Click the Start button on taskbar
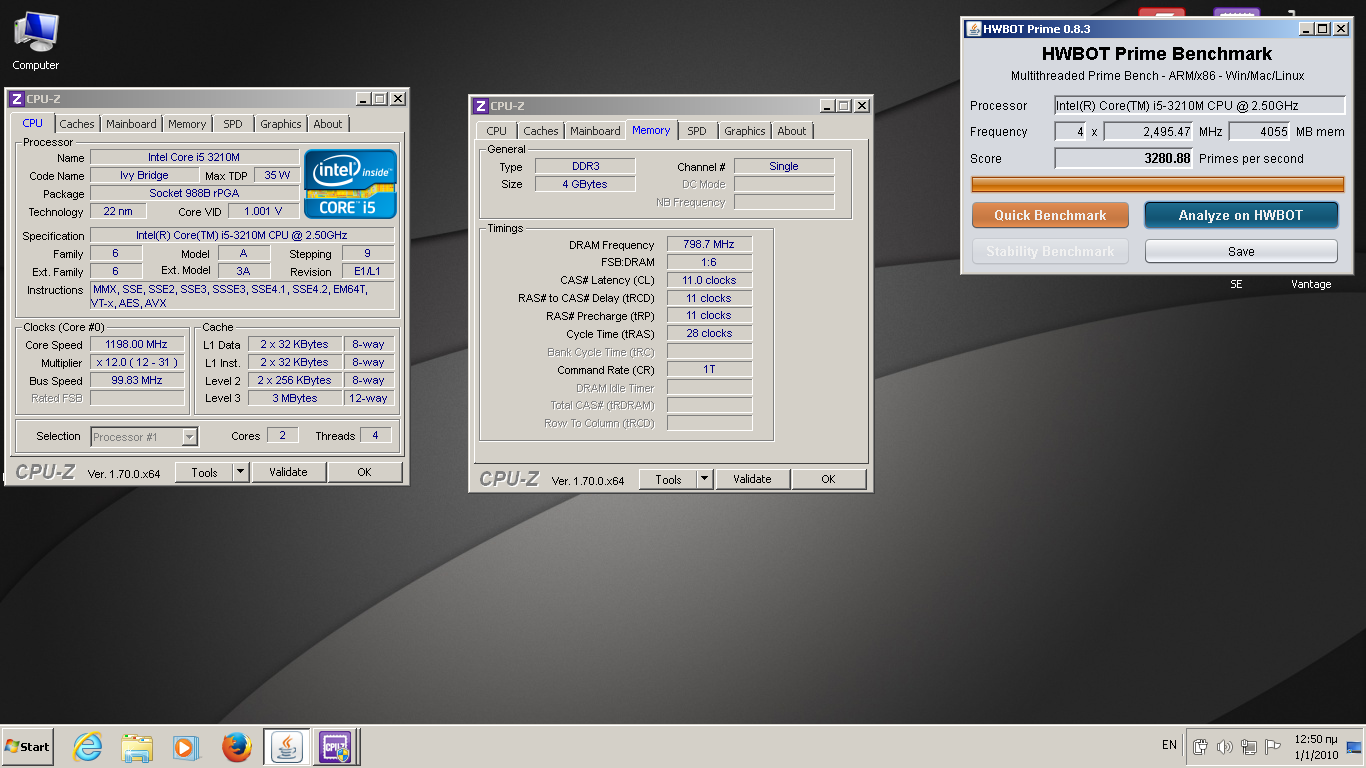This screenshot has height=768, width=1366. pos(27,746)
